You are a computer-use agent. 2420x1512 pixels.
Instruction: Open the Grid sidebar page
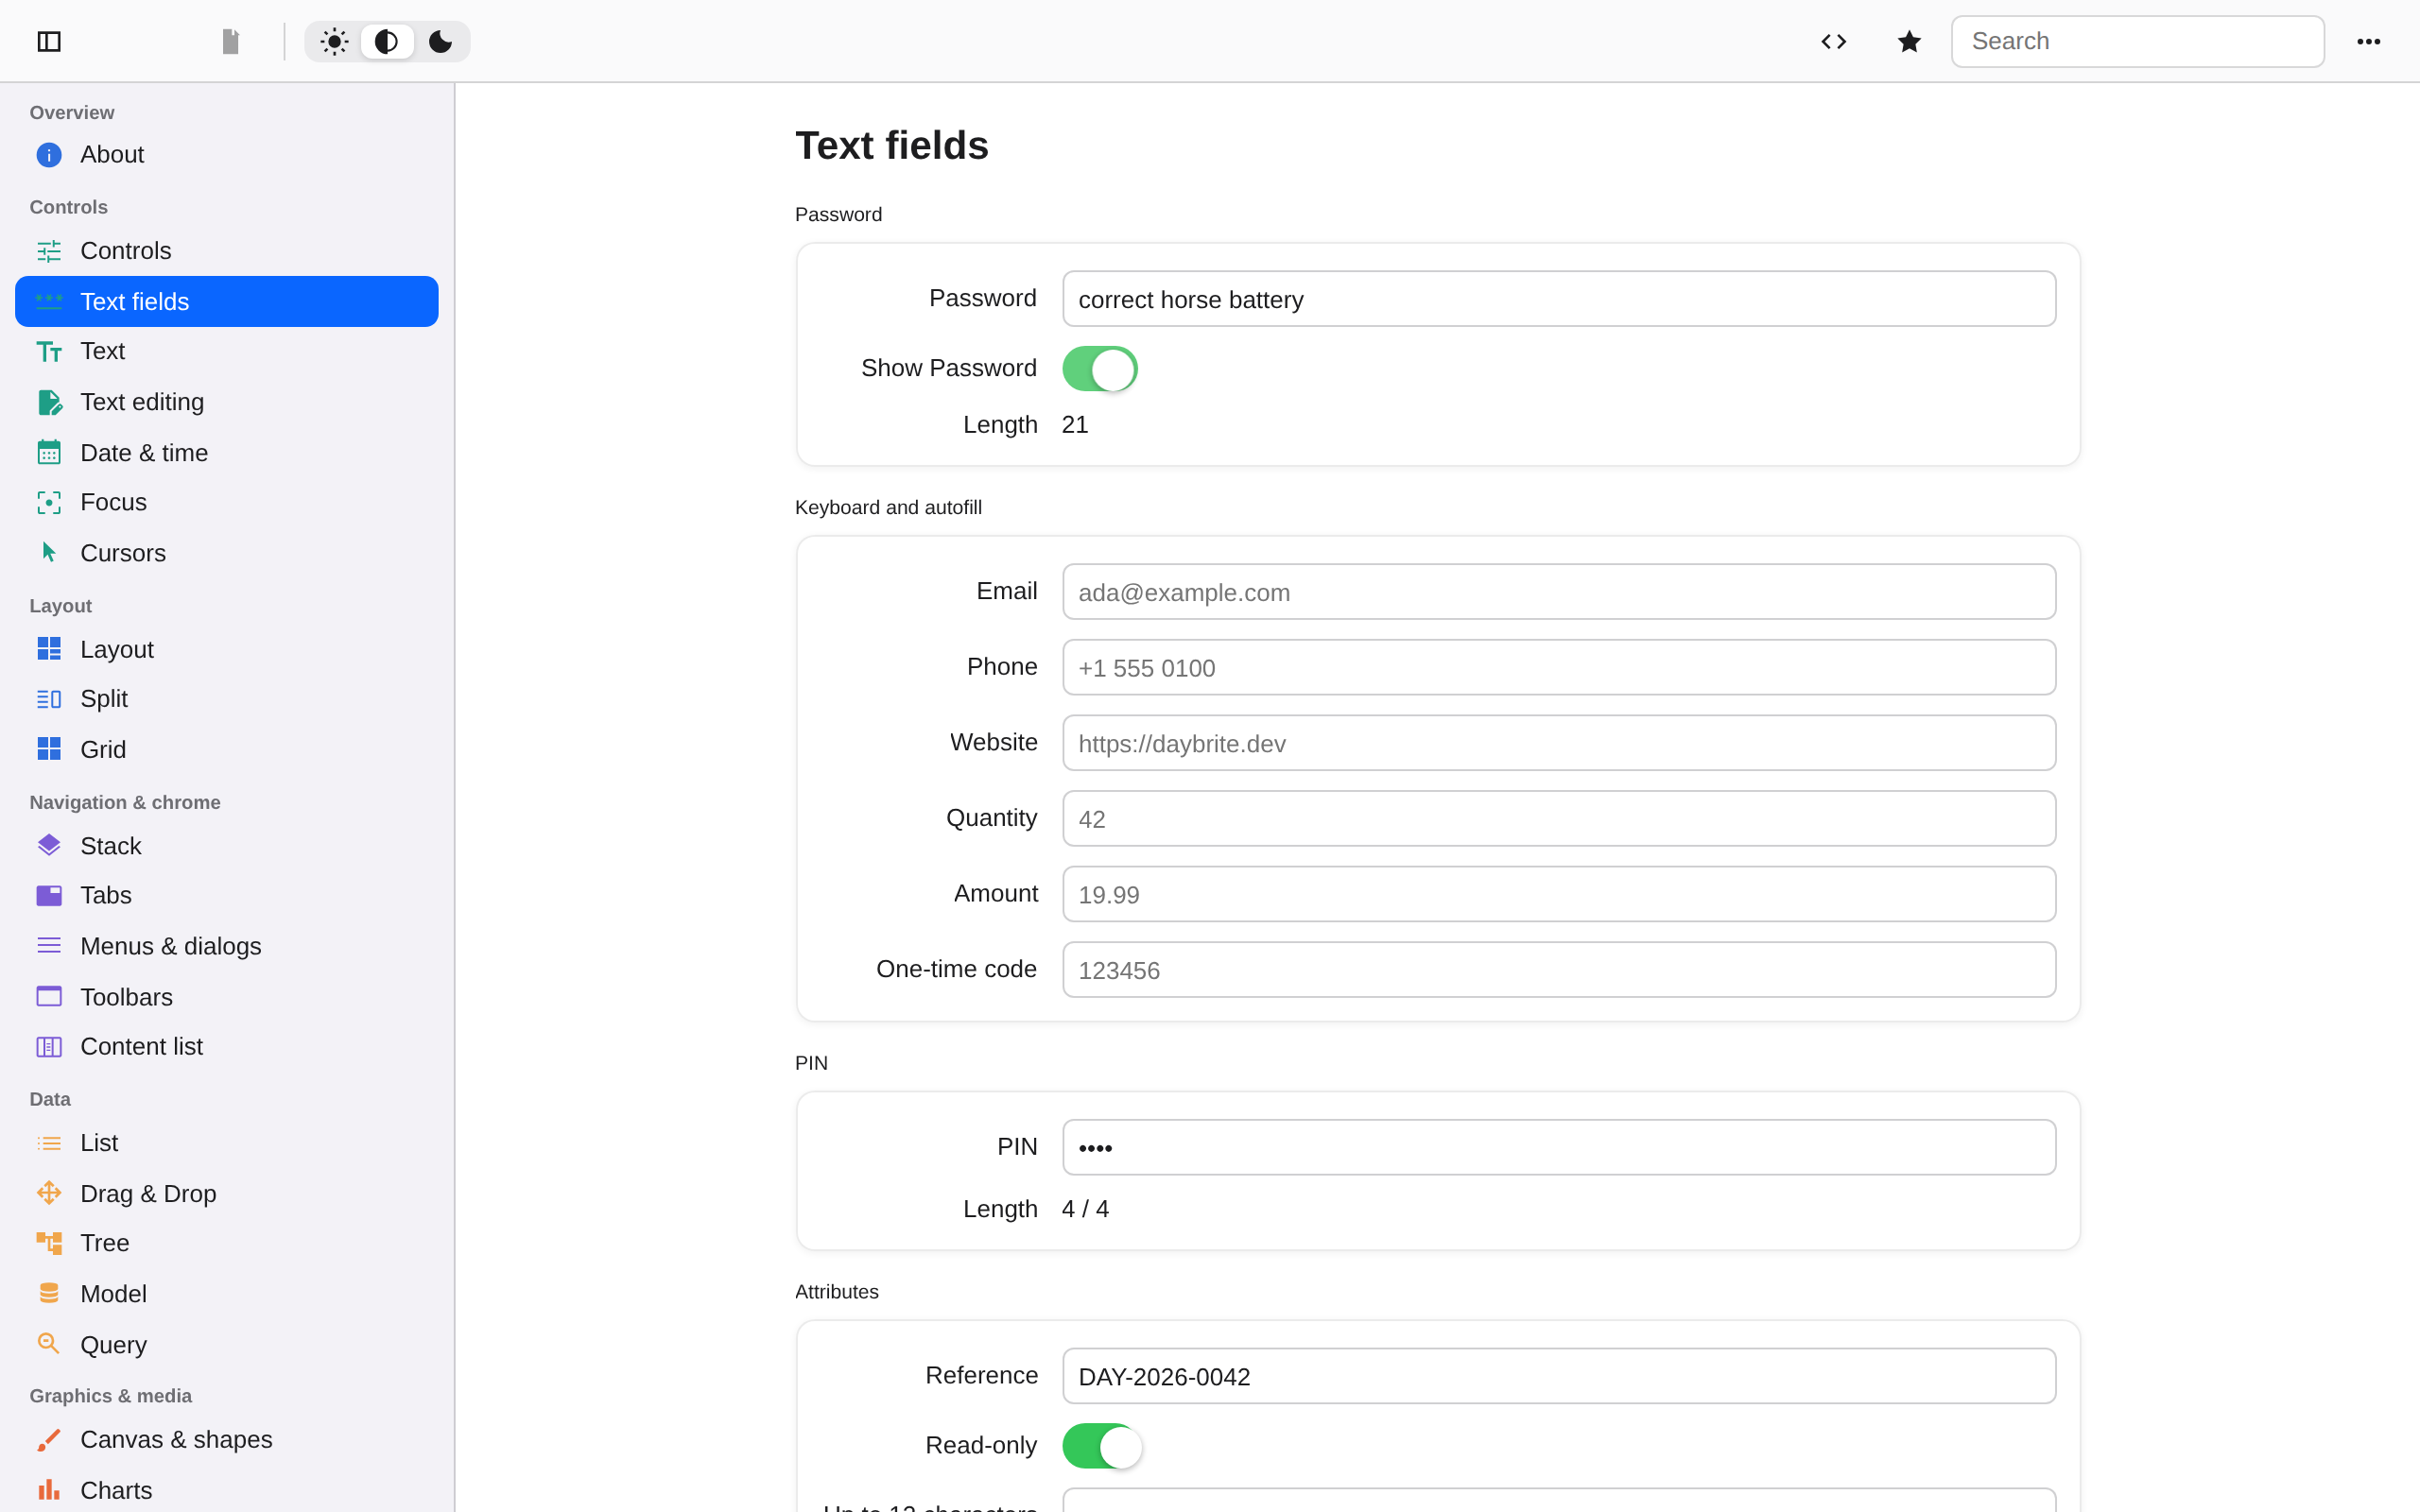227,749
